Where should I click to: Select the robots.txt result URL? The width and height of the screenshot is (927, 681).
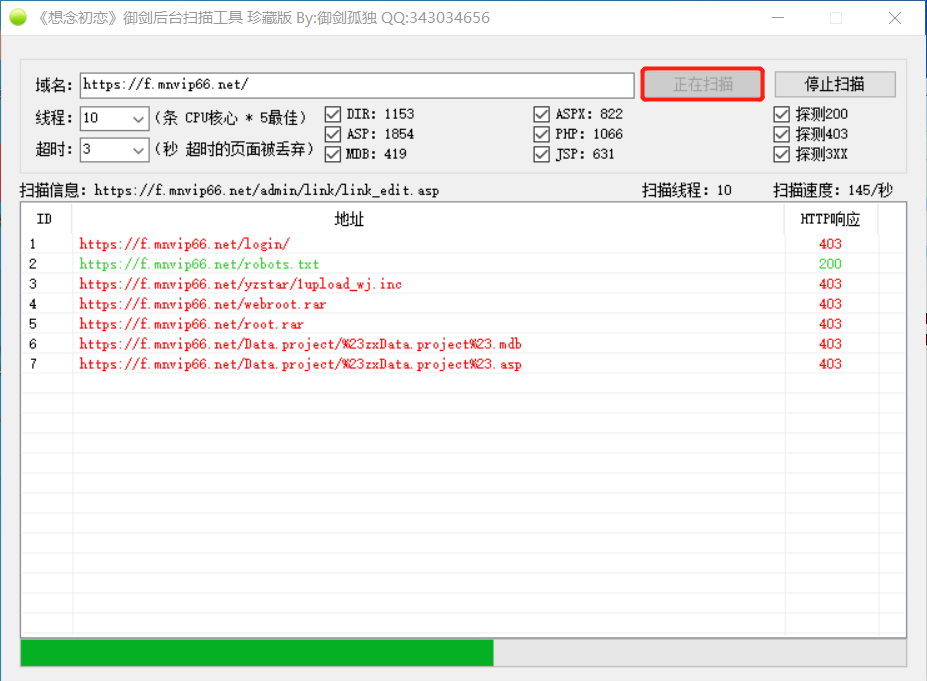199,264
